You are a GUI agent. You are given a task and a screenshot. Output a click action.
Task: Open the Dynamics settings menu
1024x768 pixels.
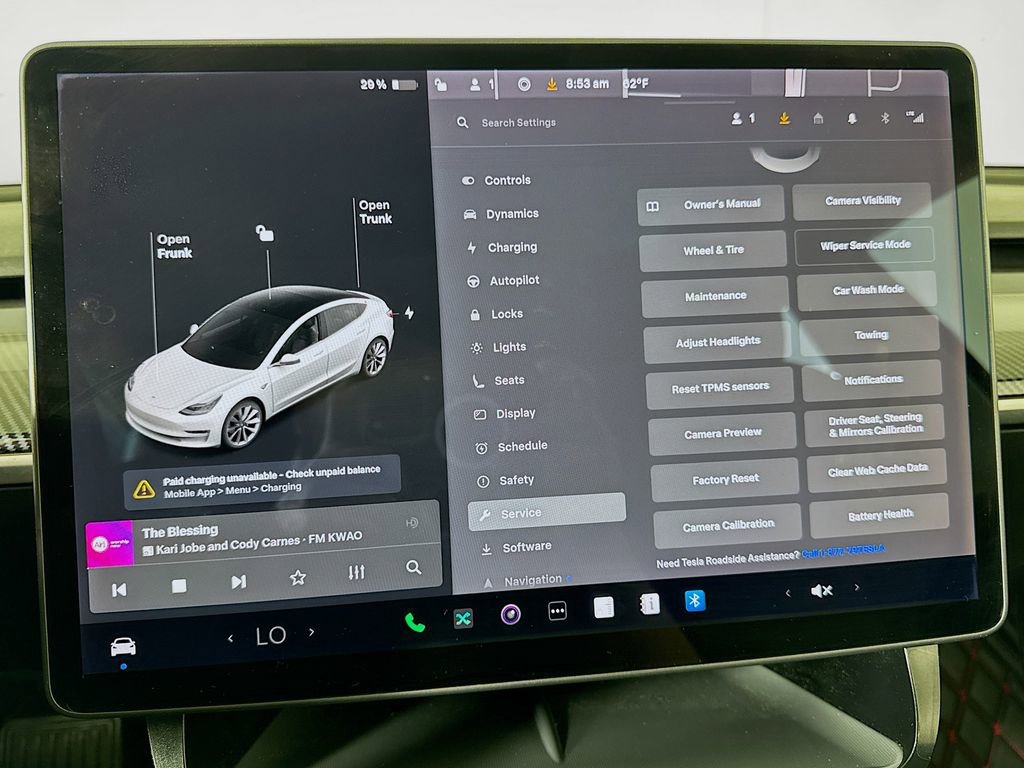point(501,214)
